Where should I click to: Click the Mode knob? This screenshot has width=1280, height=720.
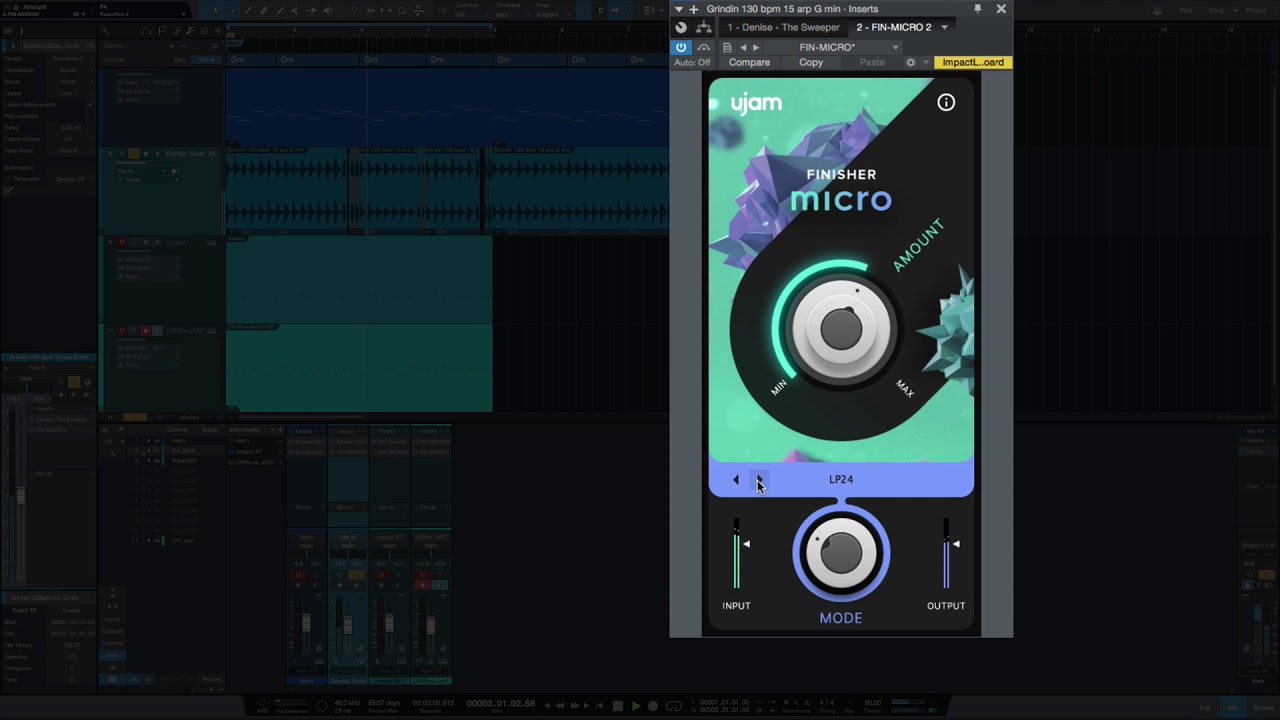(x=841, y=553)
